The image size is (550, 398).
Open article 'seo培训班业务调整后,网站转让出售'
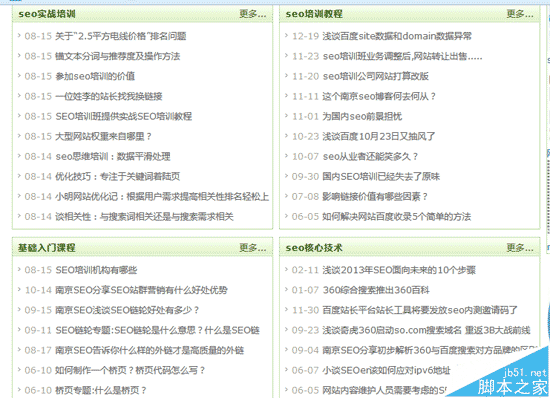[x=402, y=56]
